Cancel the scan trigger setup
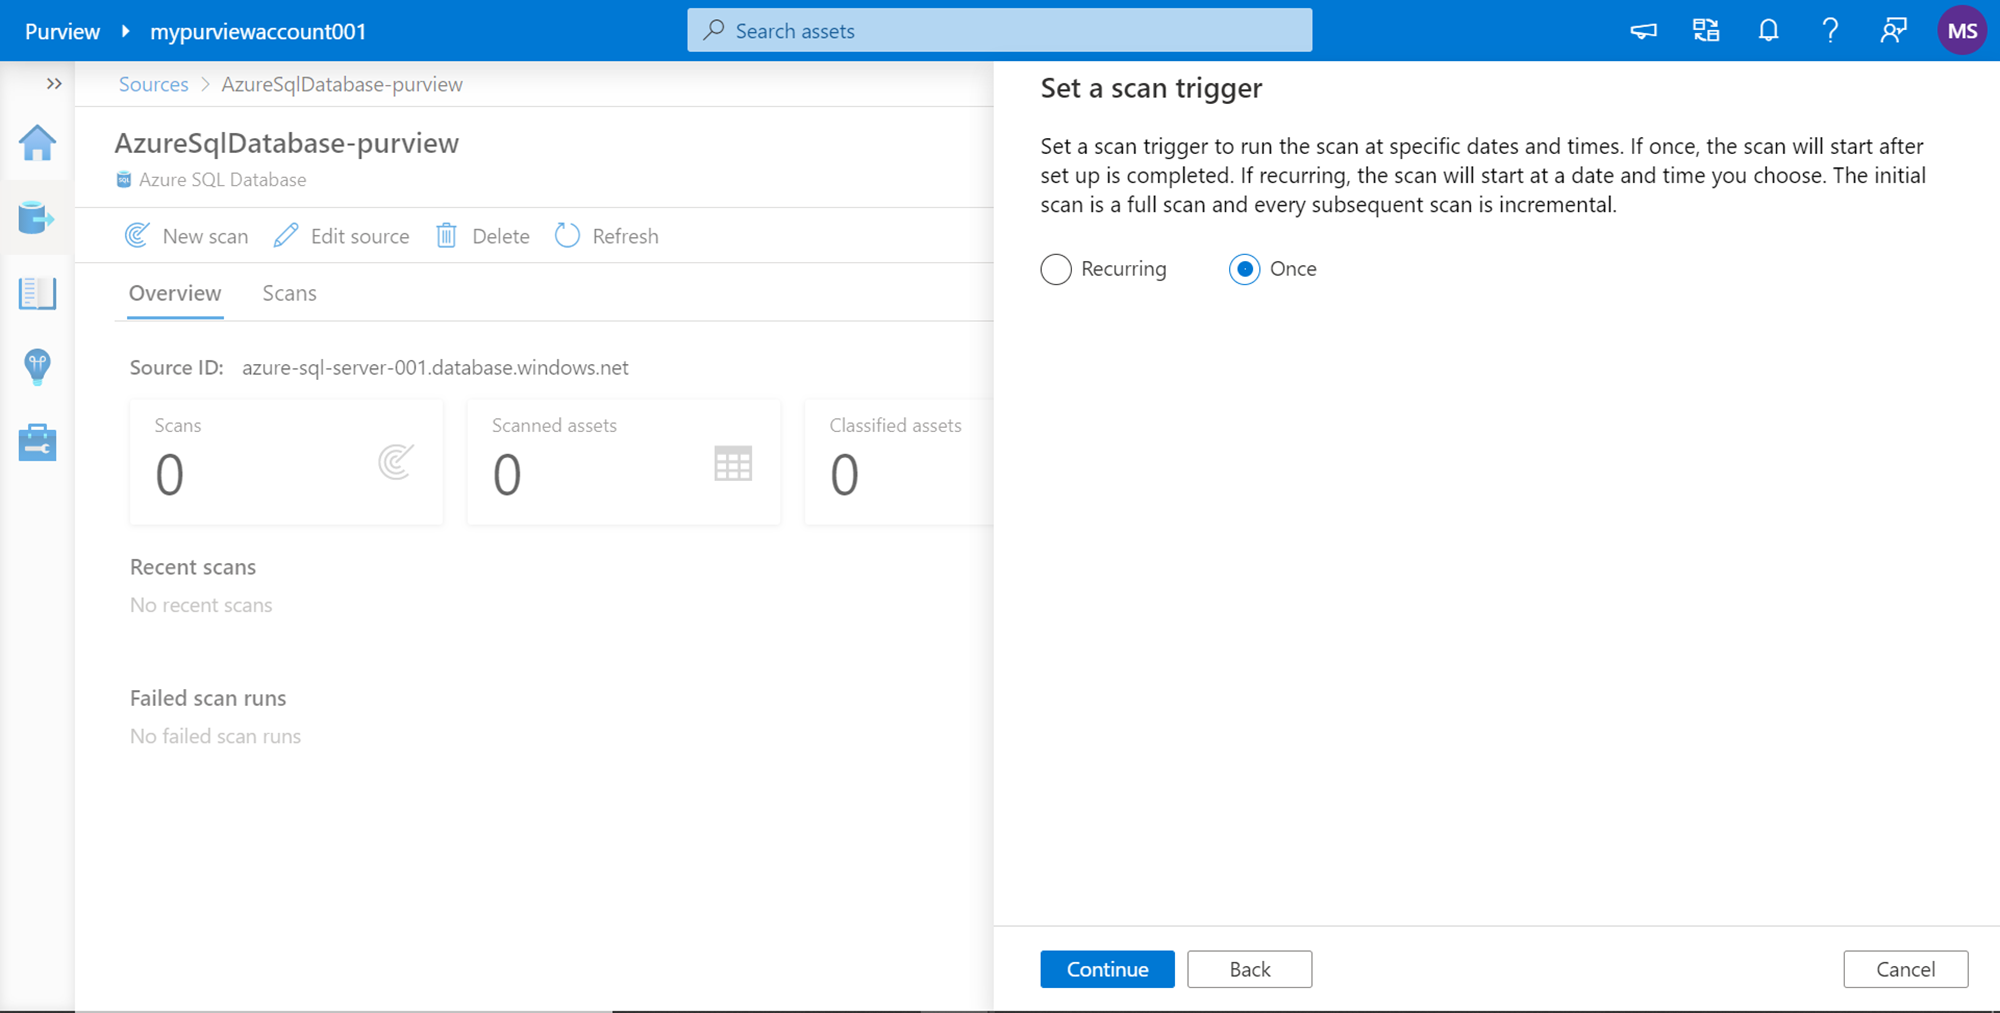 (x=1905, y=969)
